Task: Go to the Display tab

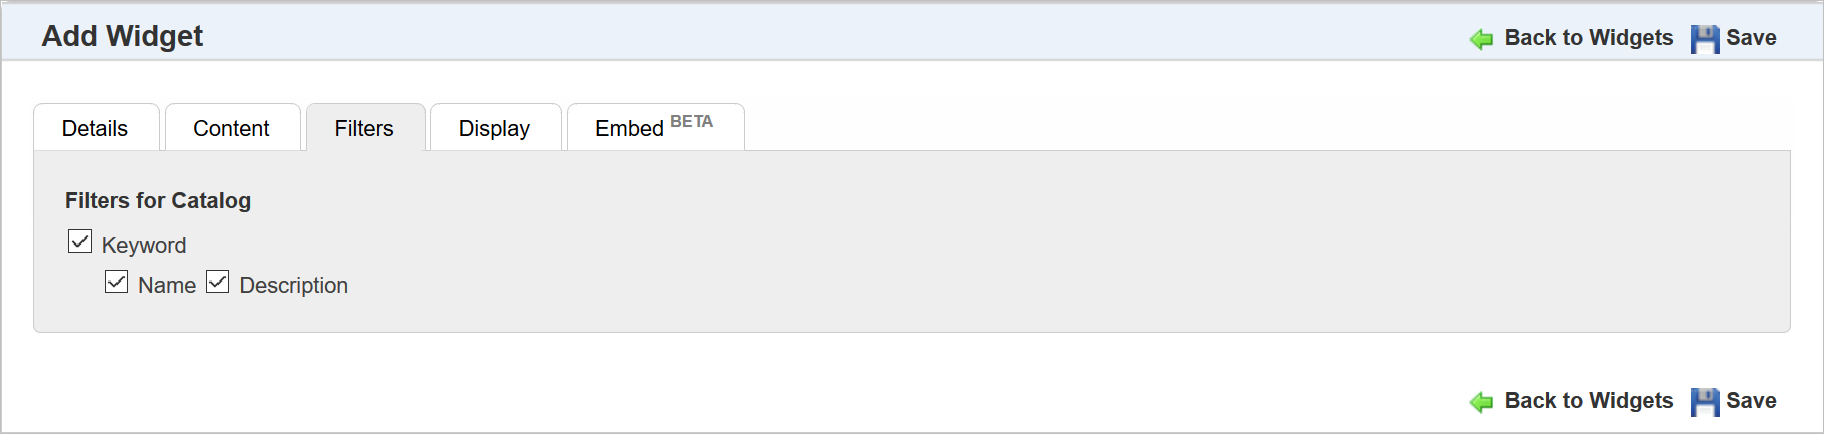Action: coord(494,128)
